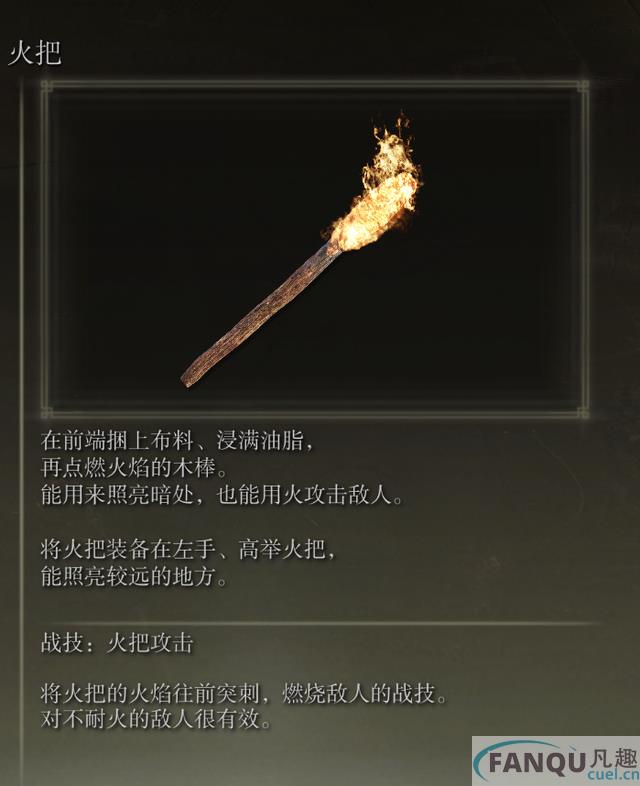
Task: Click the top-left frame corner ornament
Action: pos(47,87)
